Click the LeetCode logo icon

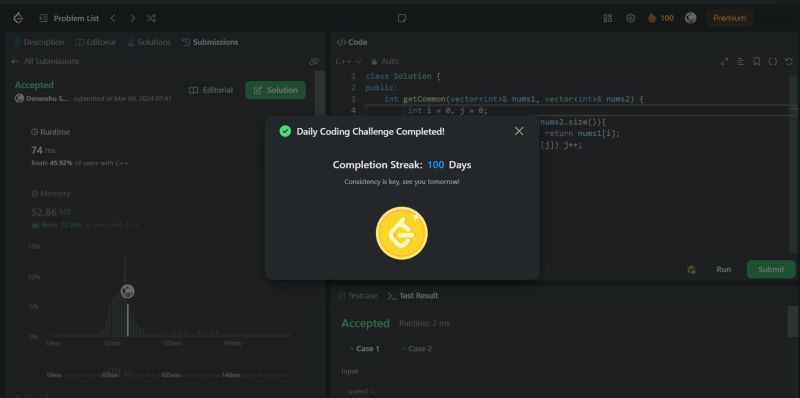[18, 18]
